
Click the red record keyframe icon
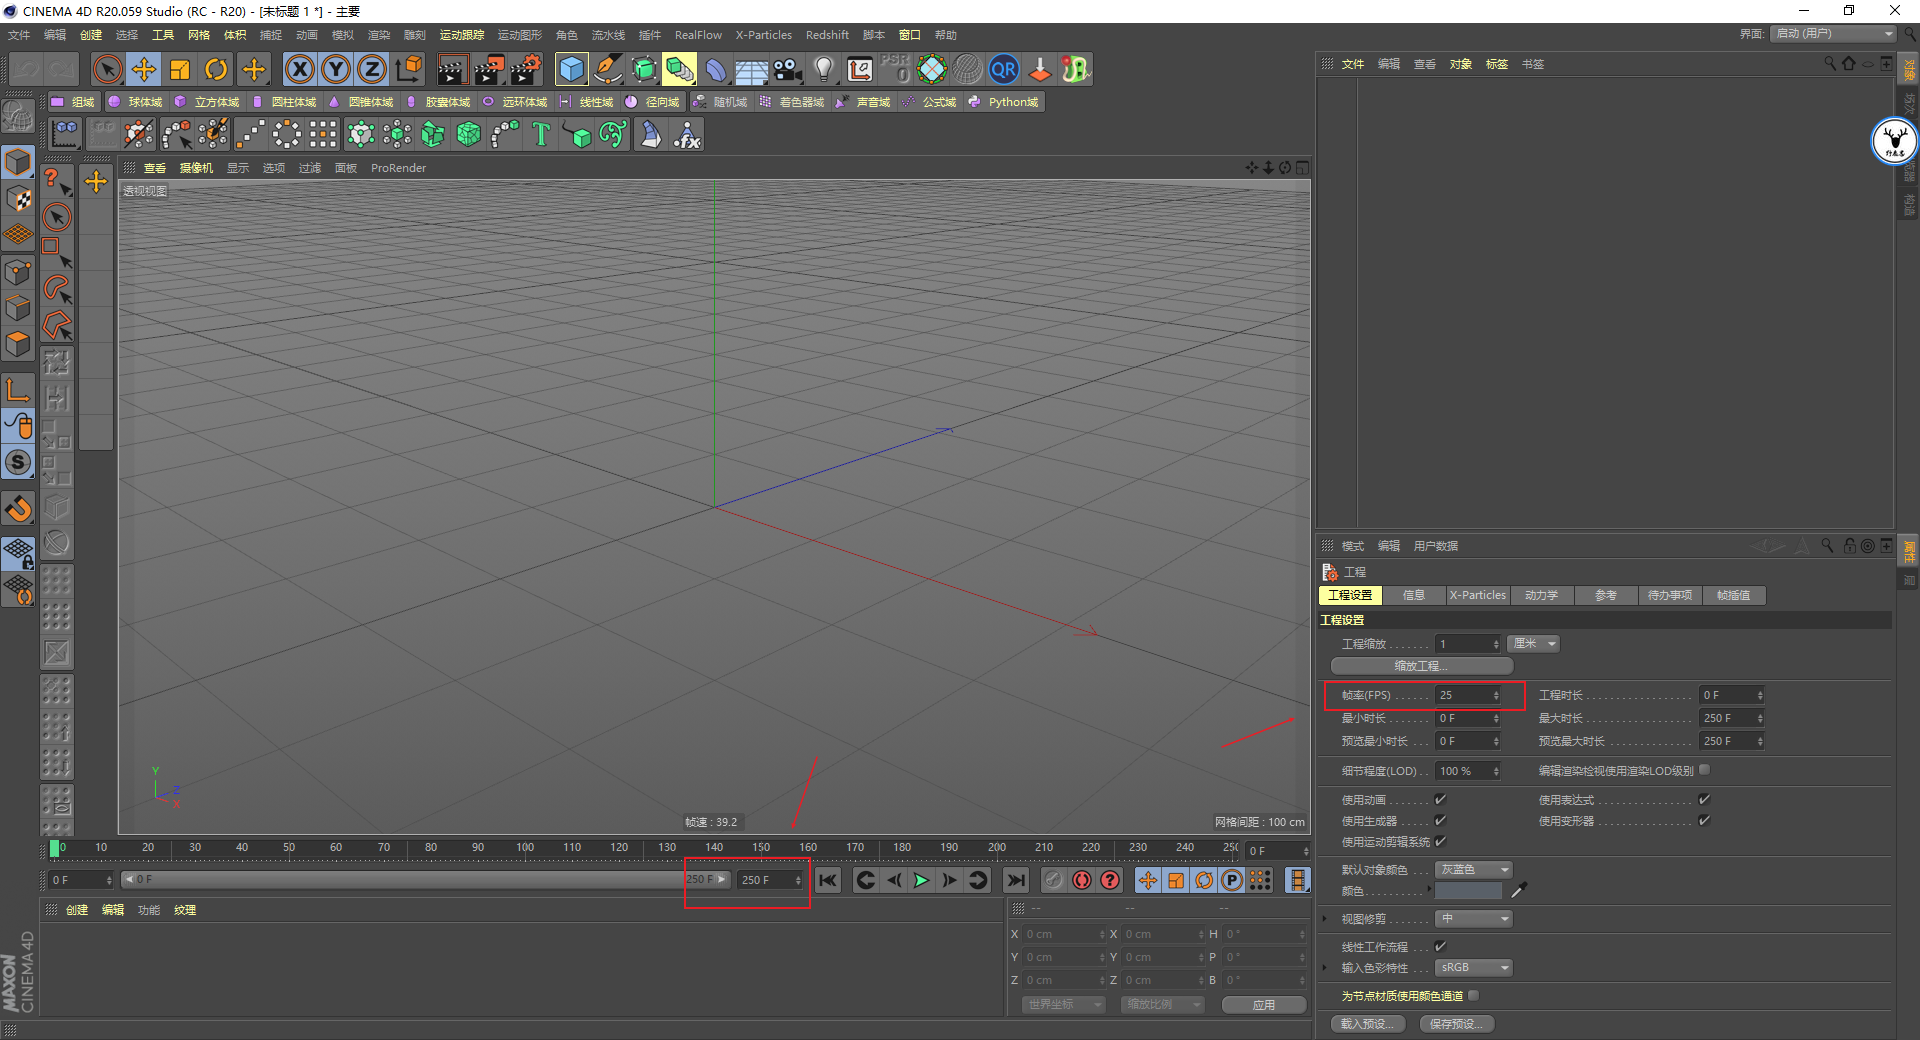[x=1081, y=880]
